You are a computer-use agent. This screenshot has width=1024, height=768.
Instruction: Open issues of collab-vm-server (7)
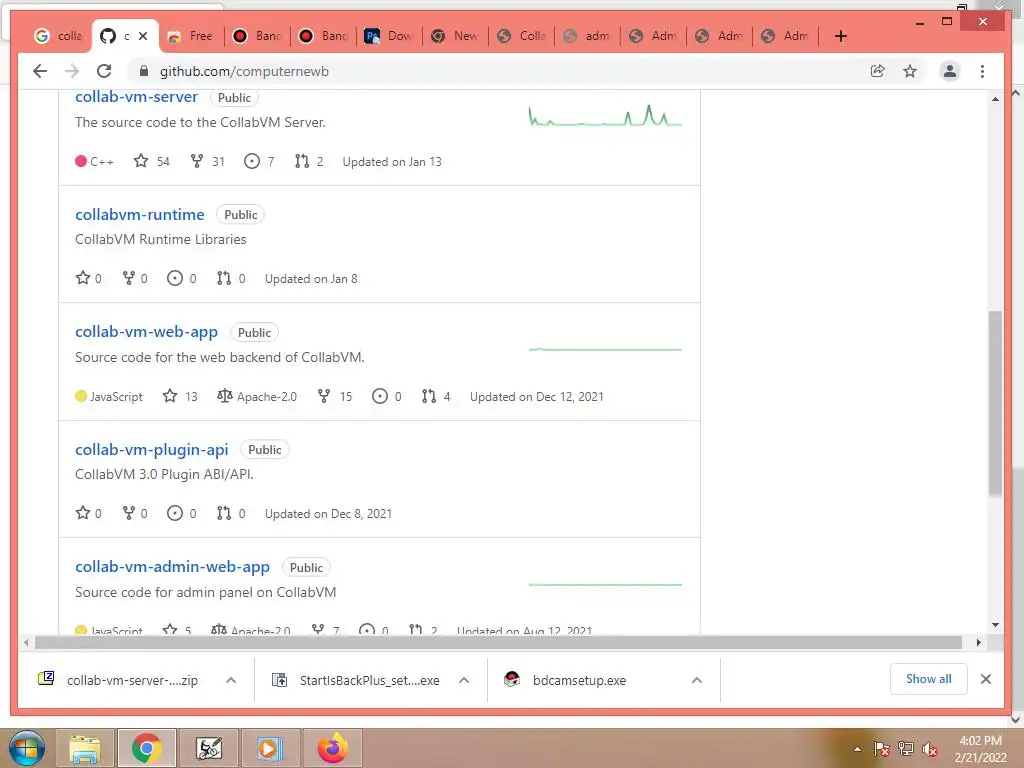pyautogui.click(x=259, y=161)
